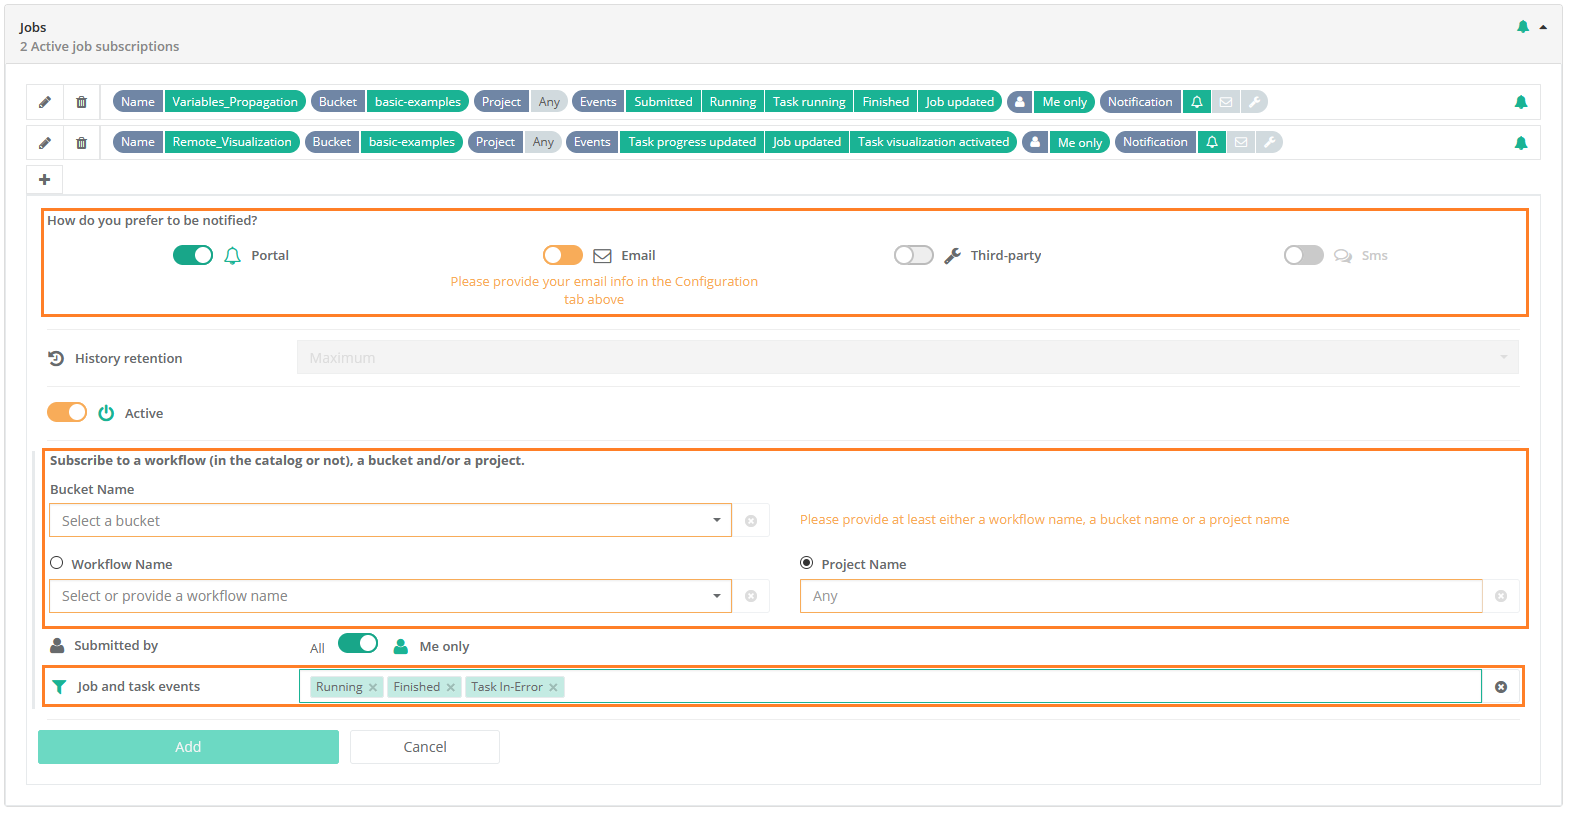Toggle Email notification switch
Image resolution: width=1569 pixels, height=813 pixels.
pyautogui.click(x=563, y=255)
